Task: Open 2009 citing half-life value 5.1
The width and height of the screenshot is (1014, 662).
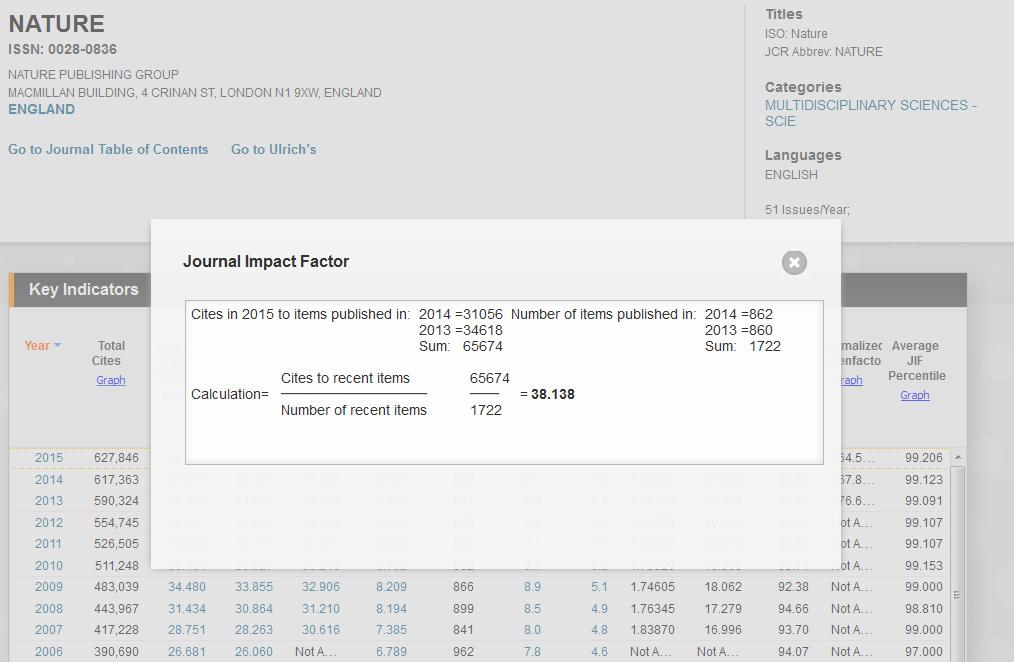Action: coord(599,587)
